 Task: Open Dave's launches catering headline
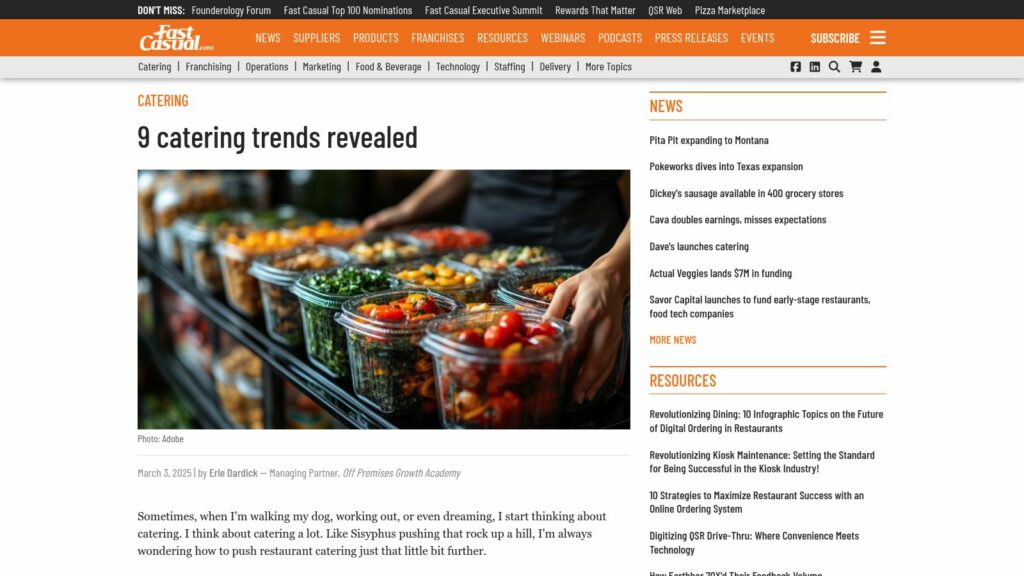pyautogui.click(x=699, y=246)
